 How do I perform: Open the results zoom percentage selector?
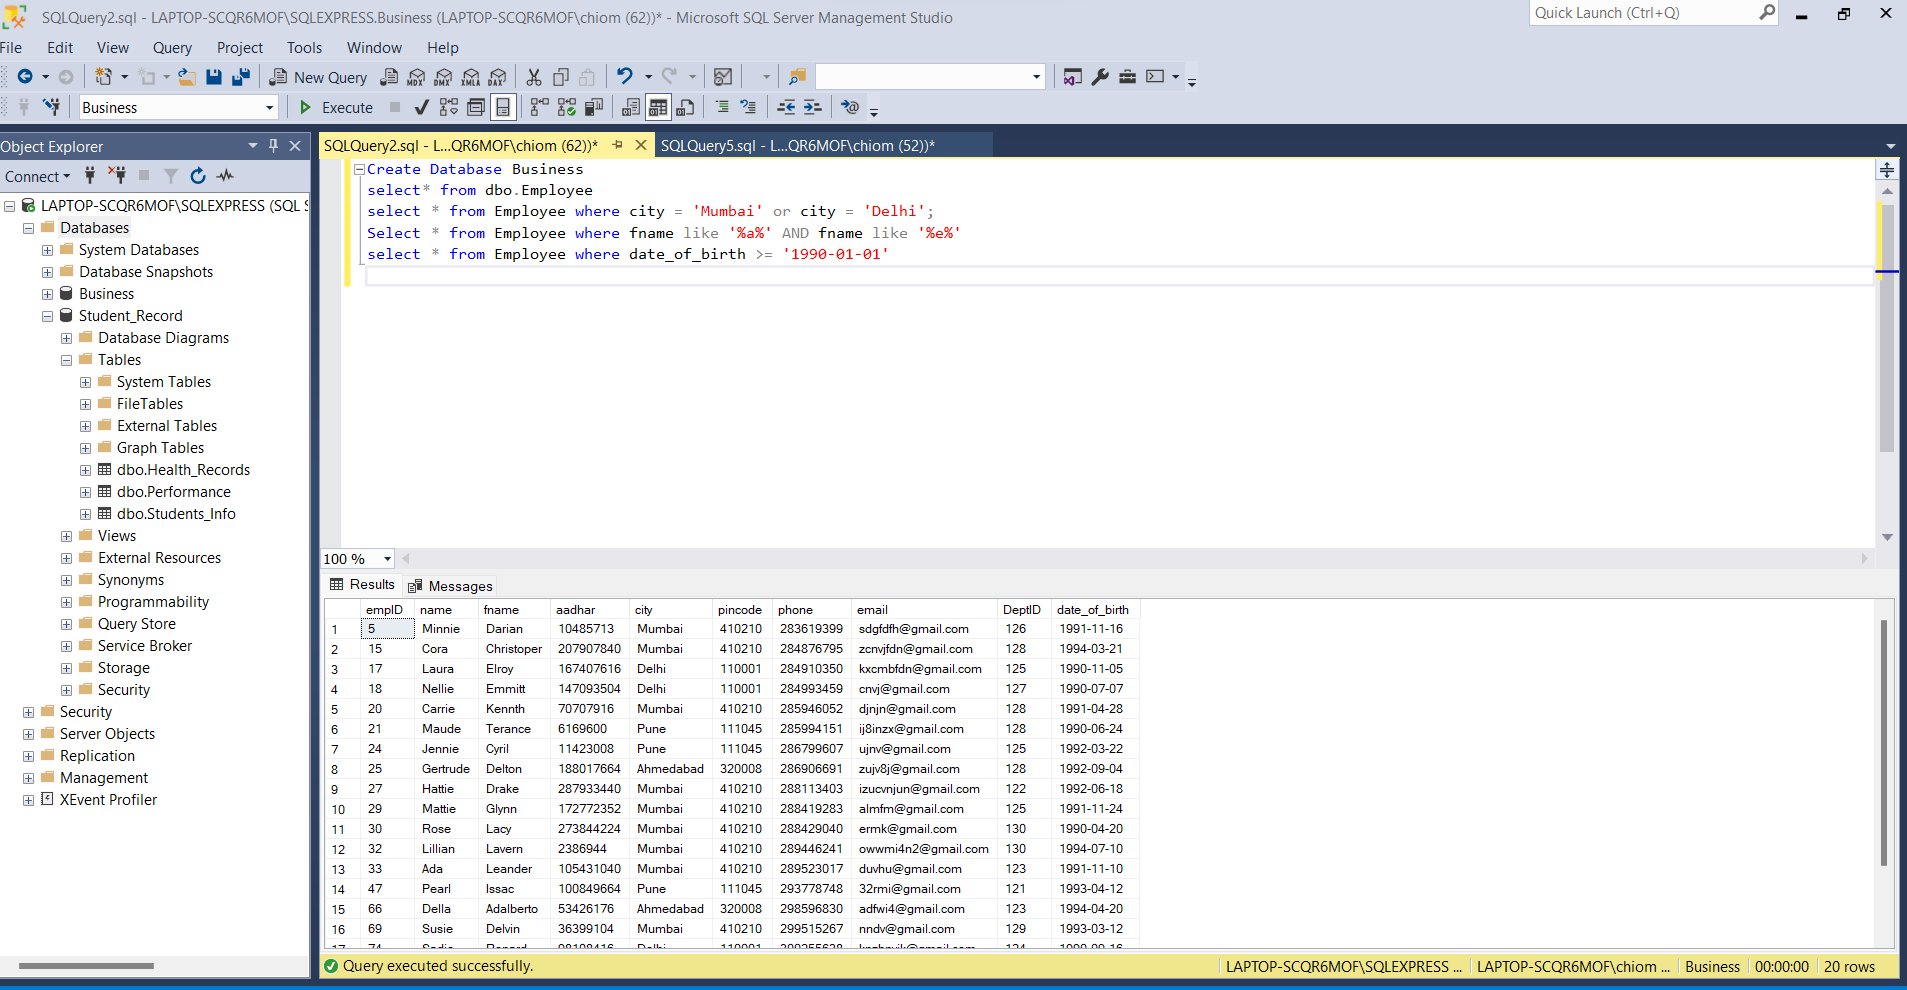tap(388, 558)
